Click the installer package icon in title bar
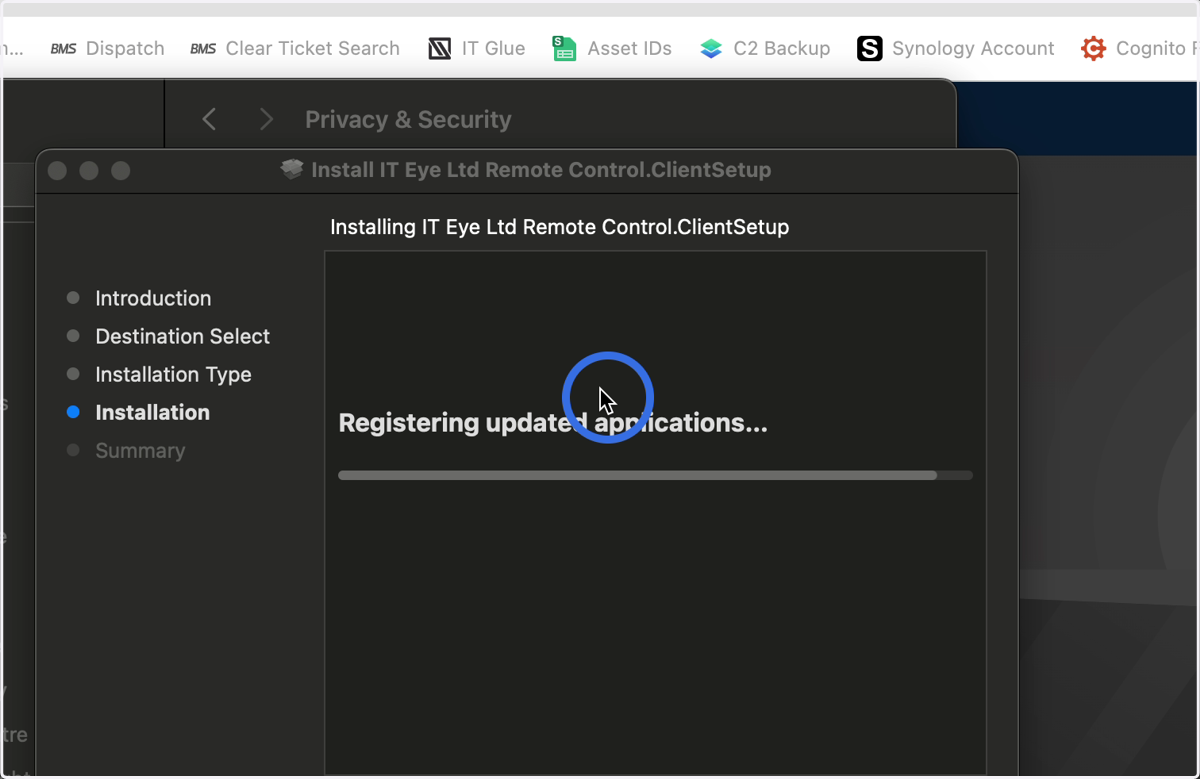This screenshot has width=1200, height=779. [x=292, y=170]
